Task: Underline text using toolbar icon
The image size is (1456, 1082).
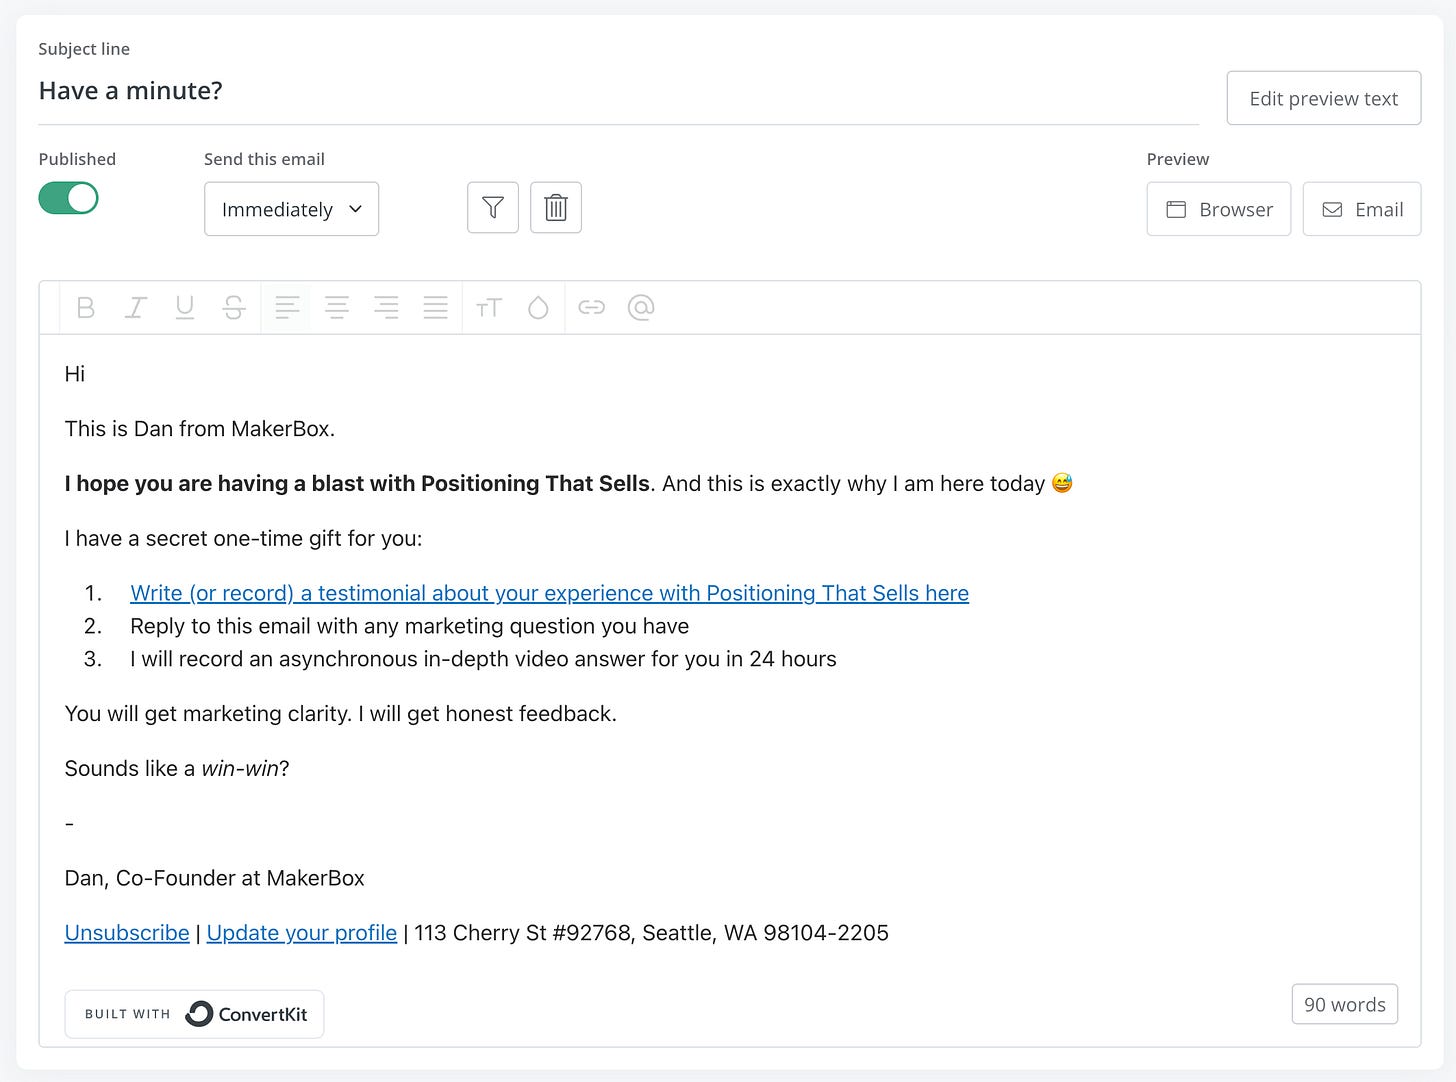Action: coord(184,308)
